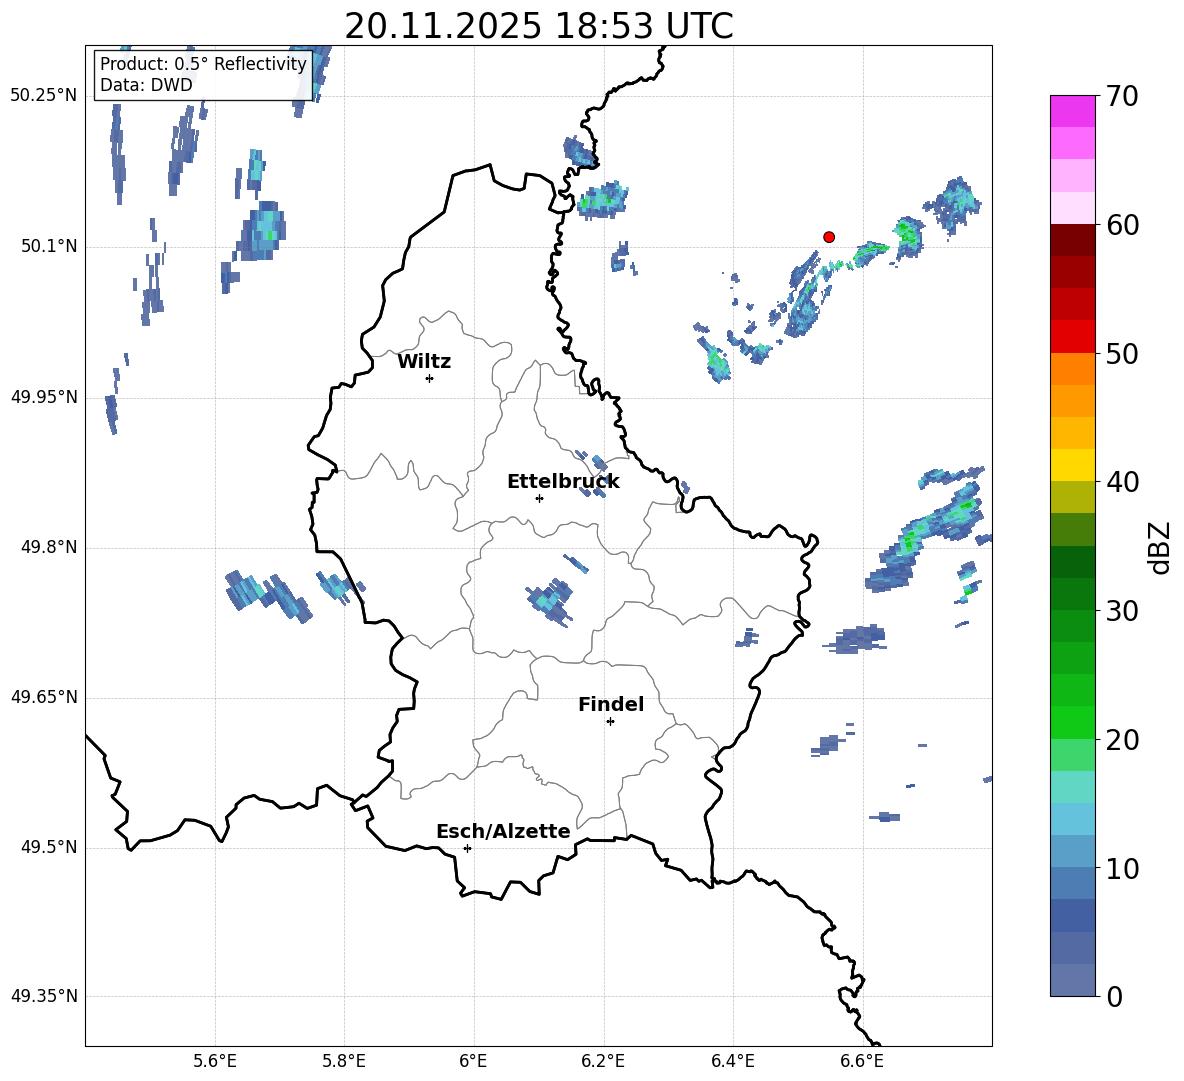Click the longitude label 6.2°E
This screenshot has height=1081, width=1184.
tap(603, 1061)
